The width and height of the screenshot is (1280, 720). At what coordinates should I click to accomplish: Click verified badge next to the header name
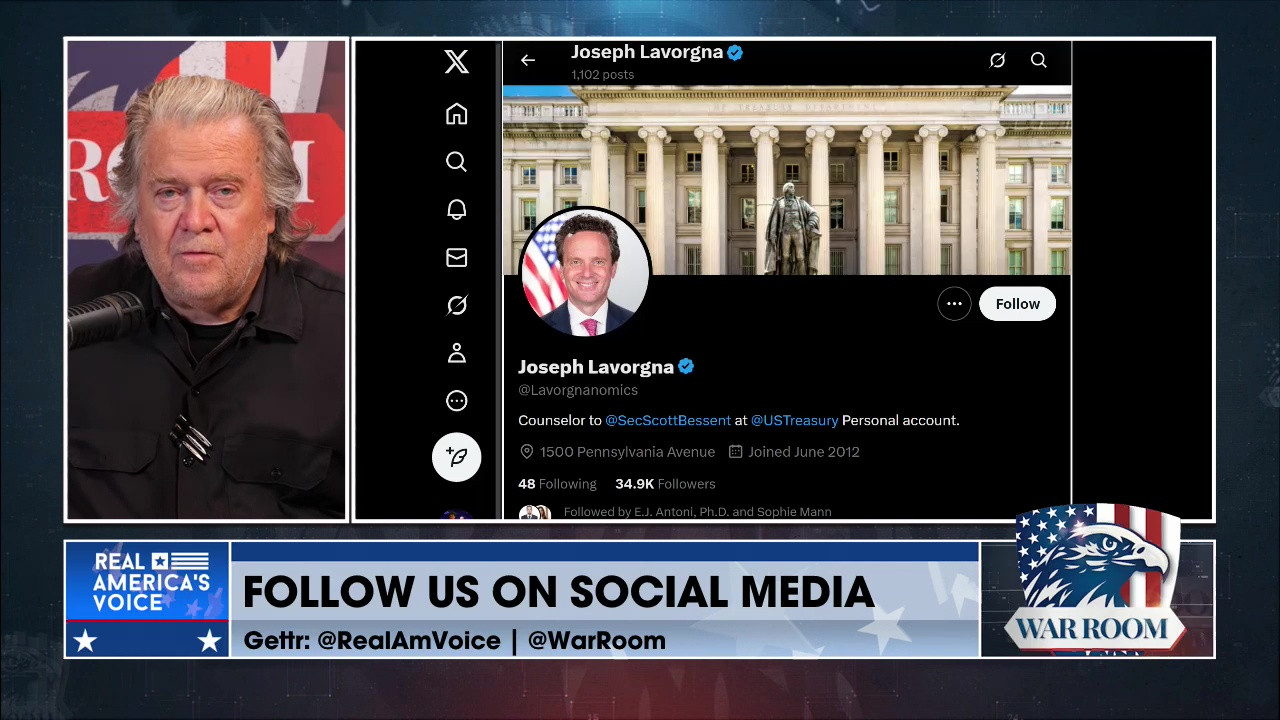[735, 52]
